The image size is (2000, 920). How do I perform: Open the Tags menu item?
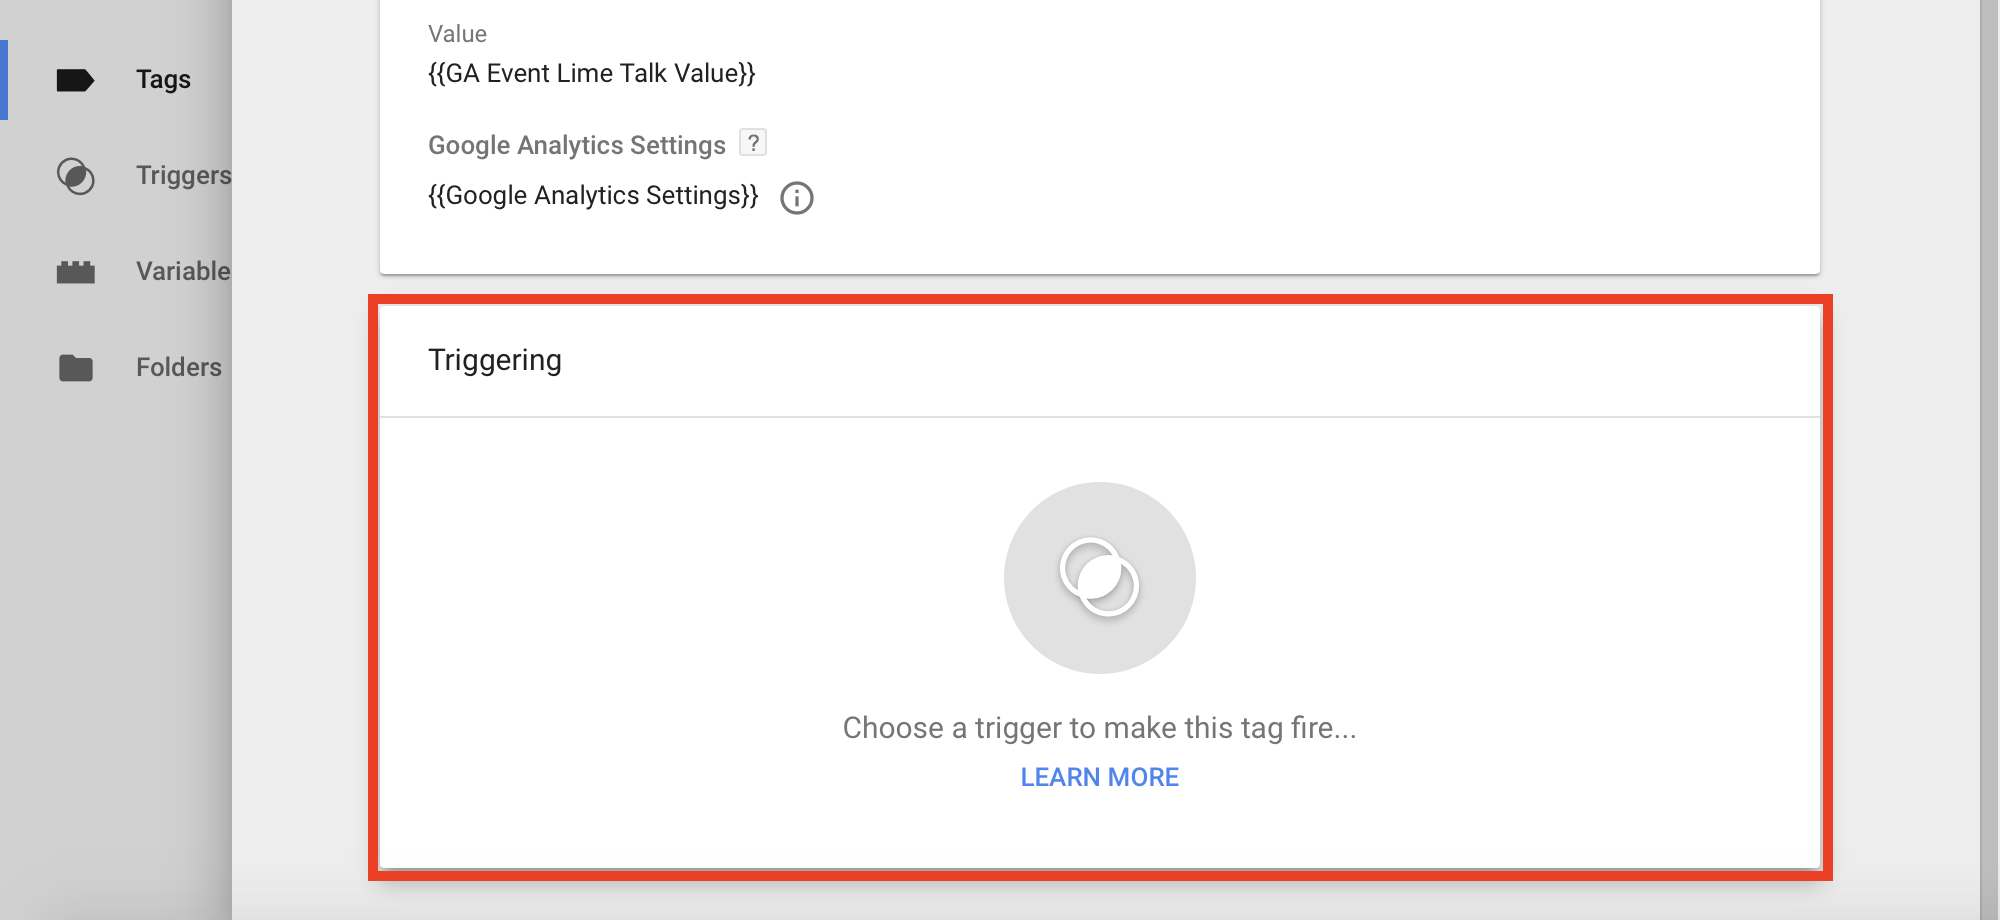point(163,80)
